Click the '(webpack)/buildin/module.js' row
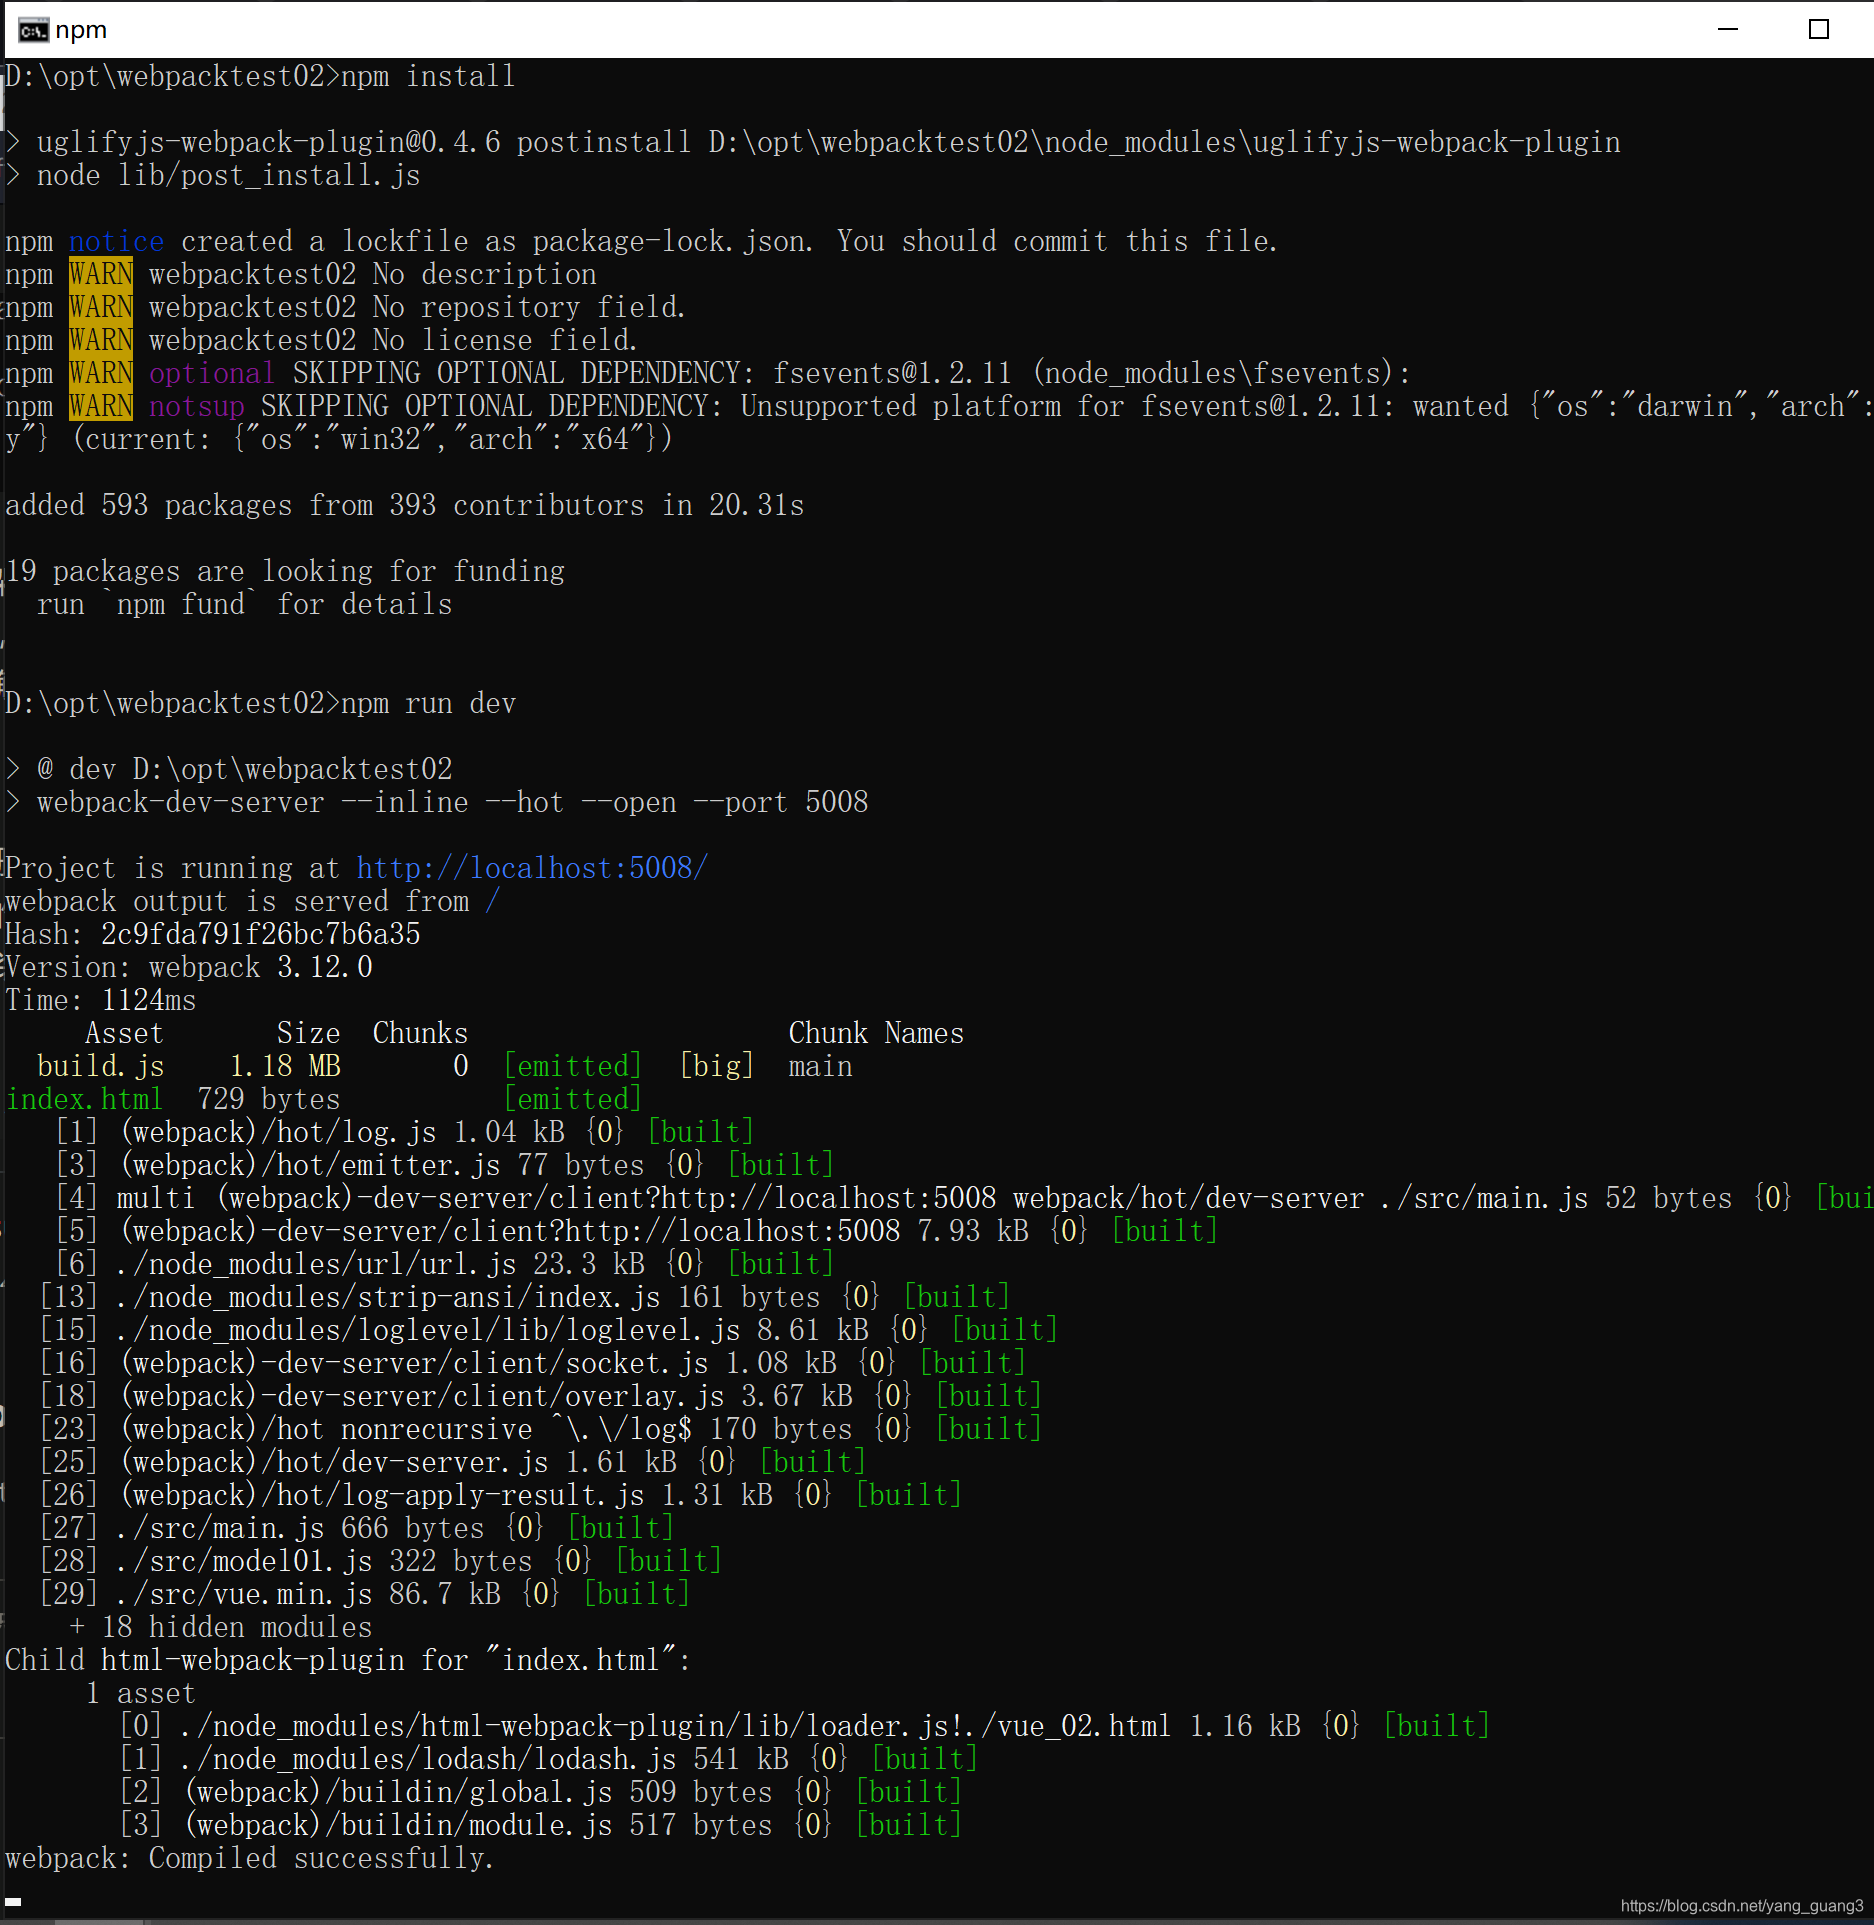This screenshot has width=1874, height=1925. pyautogui.click(x=540, y=1825)
